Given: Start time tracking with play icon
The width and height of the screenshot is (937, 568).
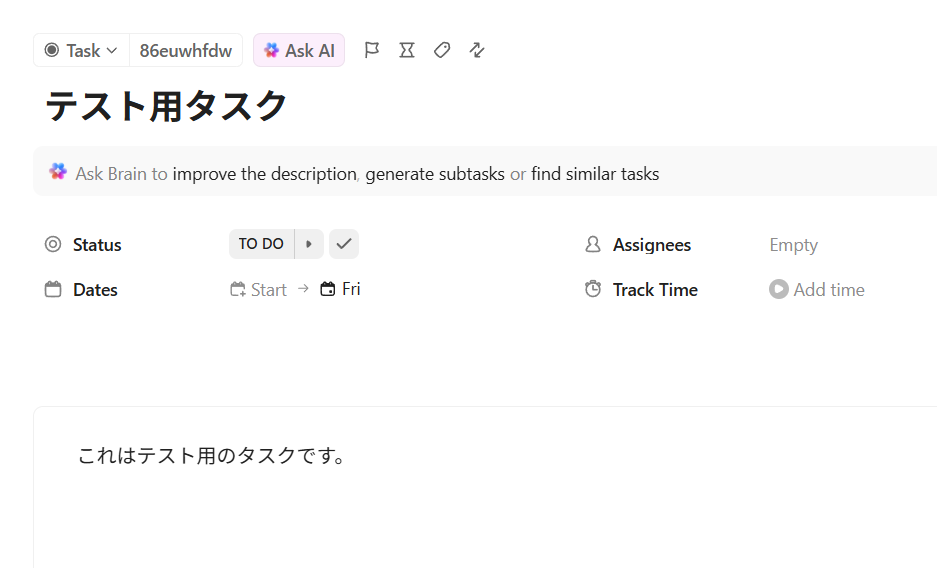Looking at the screenshot, I should point(779,289).
